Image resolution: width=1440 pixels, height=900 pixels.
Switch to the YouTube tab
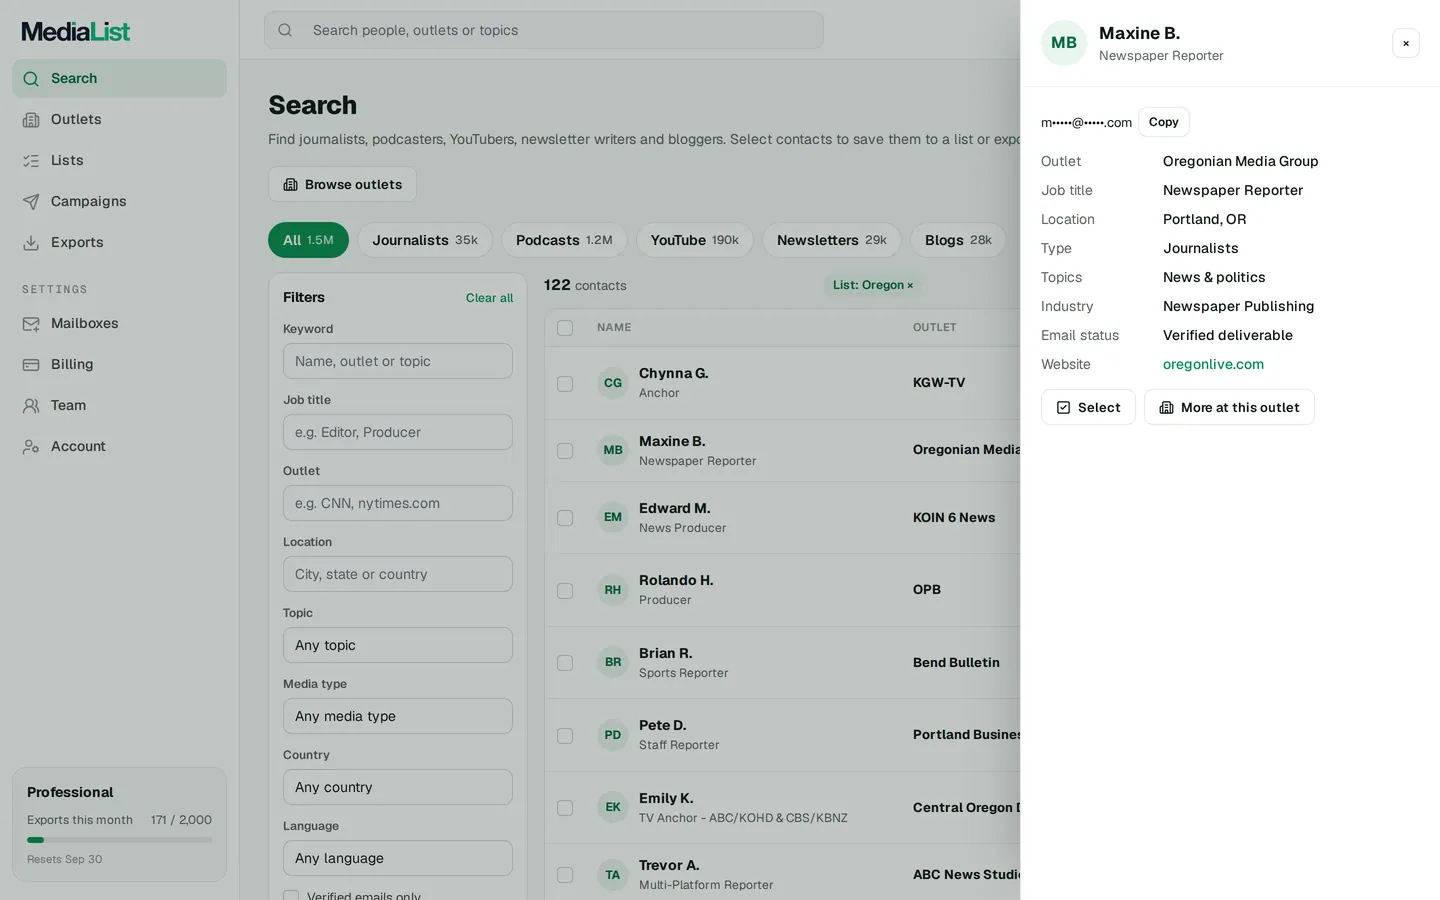(695, 240)
